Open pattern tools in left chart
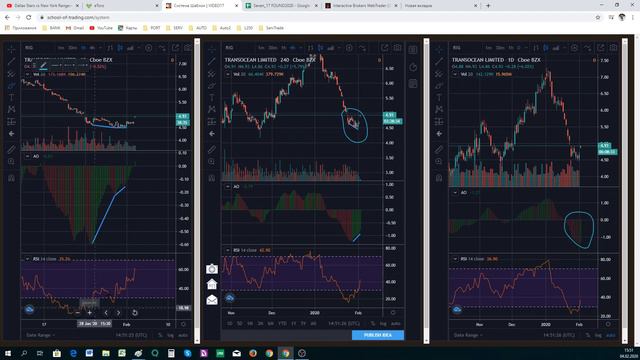640x360 pixels. pyautogui.click(x=11, y=109)
